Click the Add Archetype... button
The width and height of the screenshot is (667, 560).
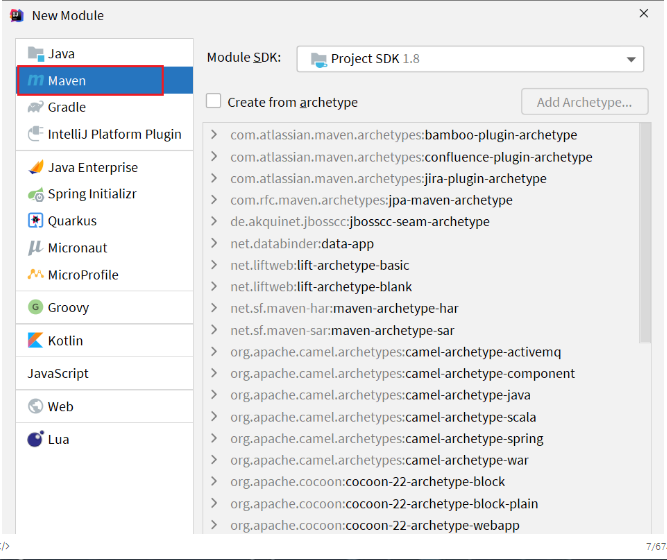[x=584, y=102]
